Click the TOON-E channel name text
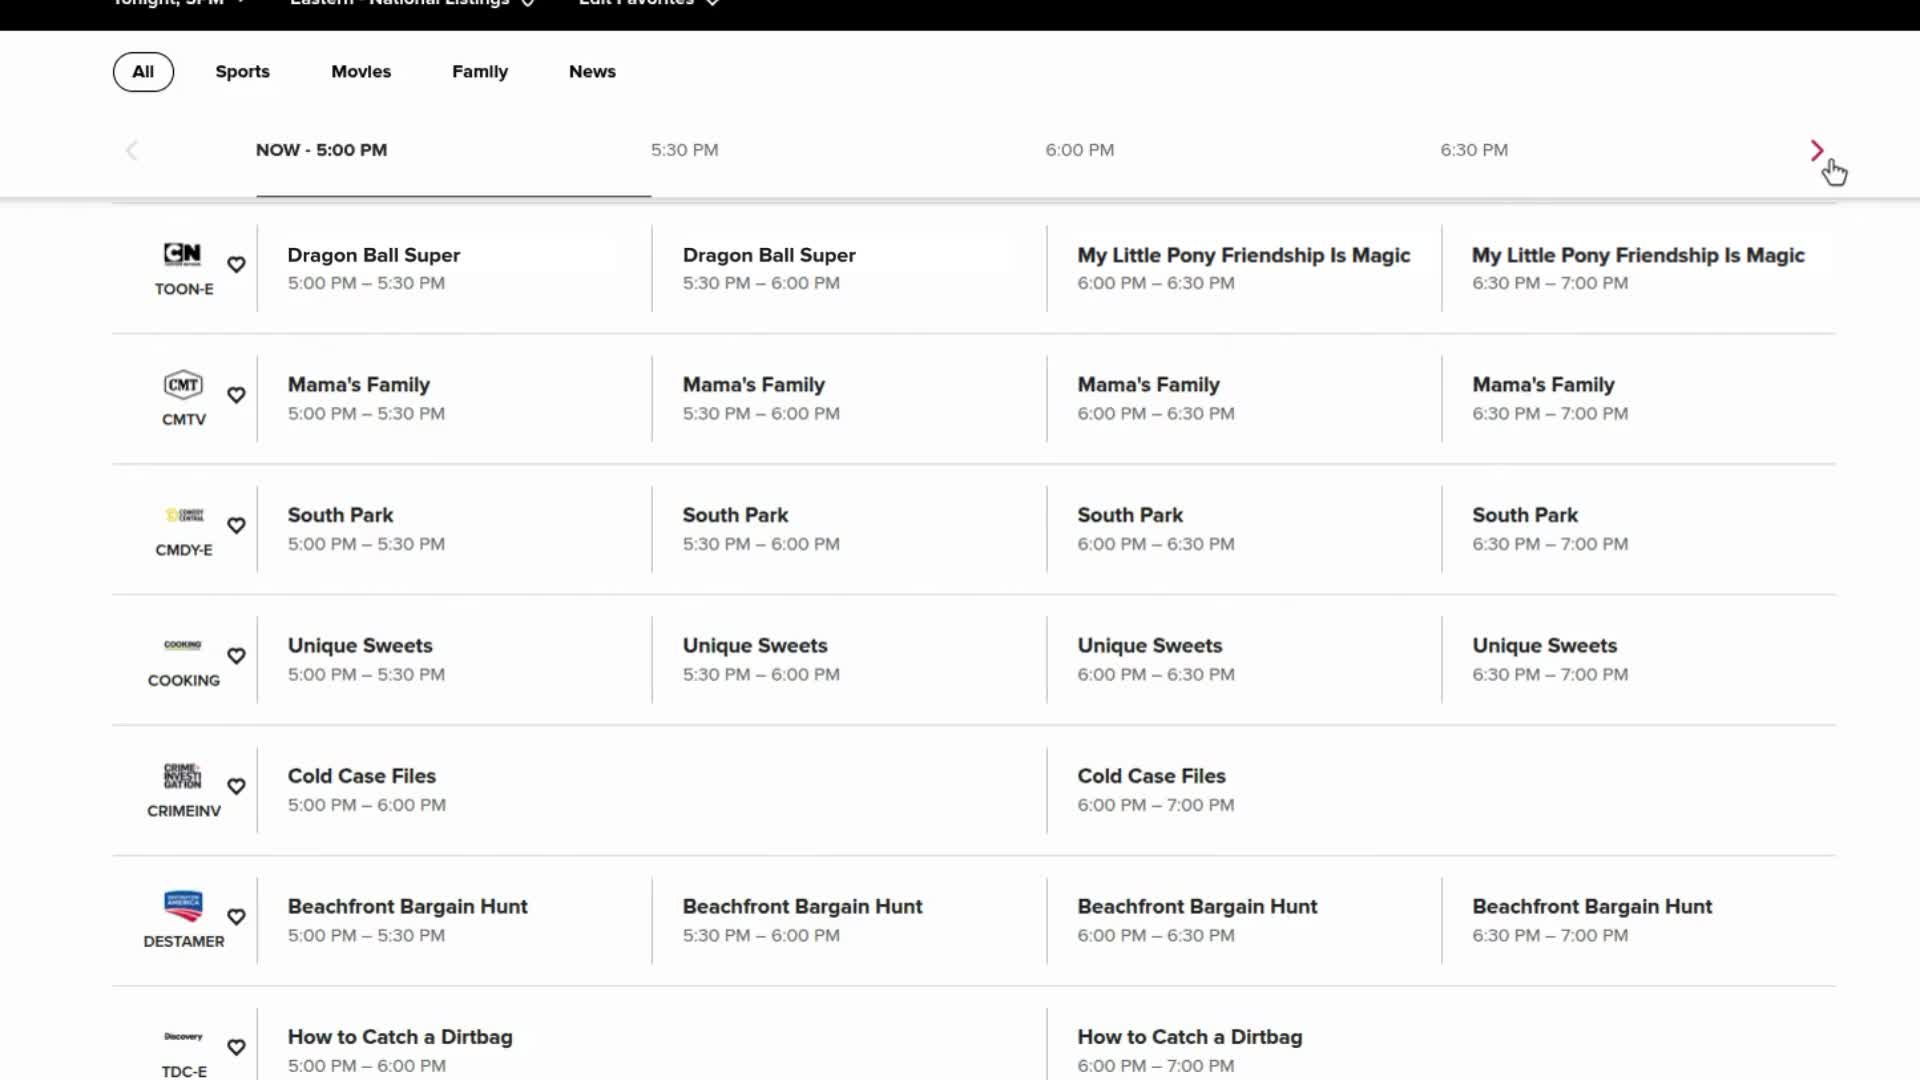 (x=184, y=289)
